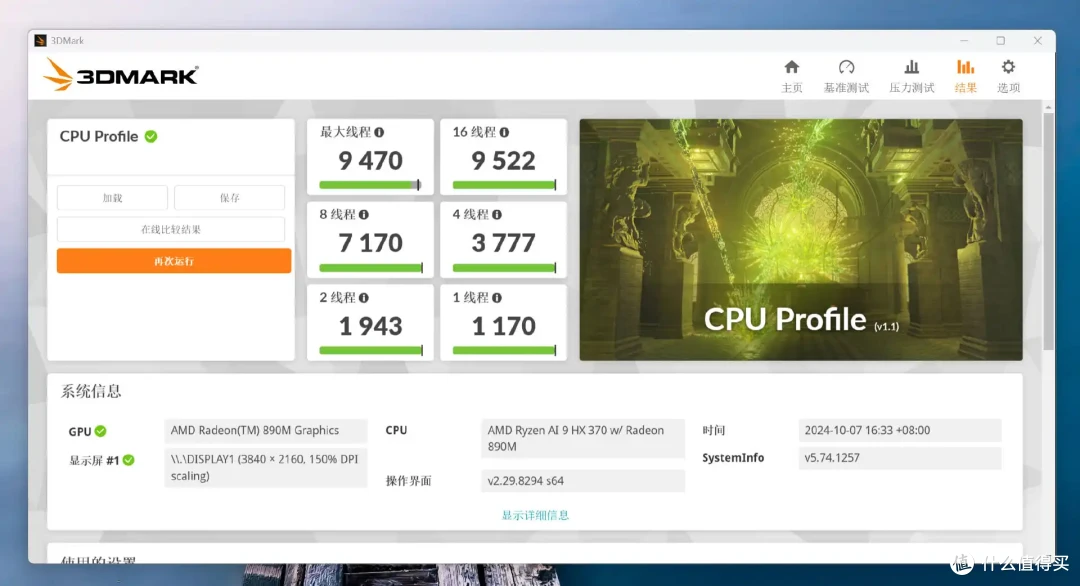Click the 7 170 score value
Image resolution: width=1080 pixels, height=586 pixels.
click(371, 243)
